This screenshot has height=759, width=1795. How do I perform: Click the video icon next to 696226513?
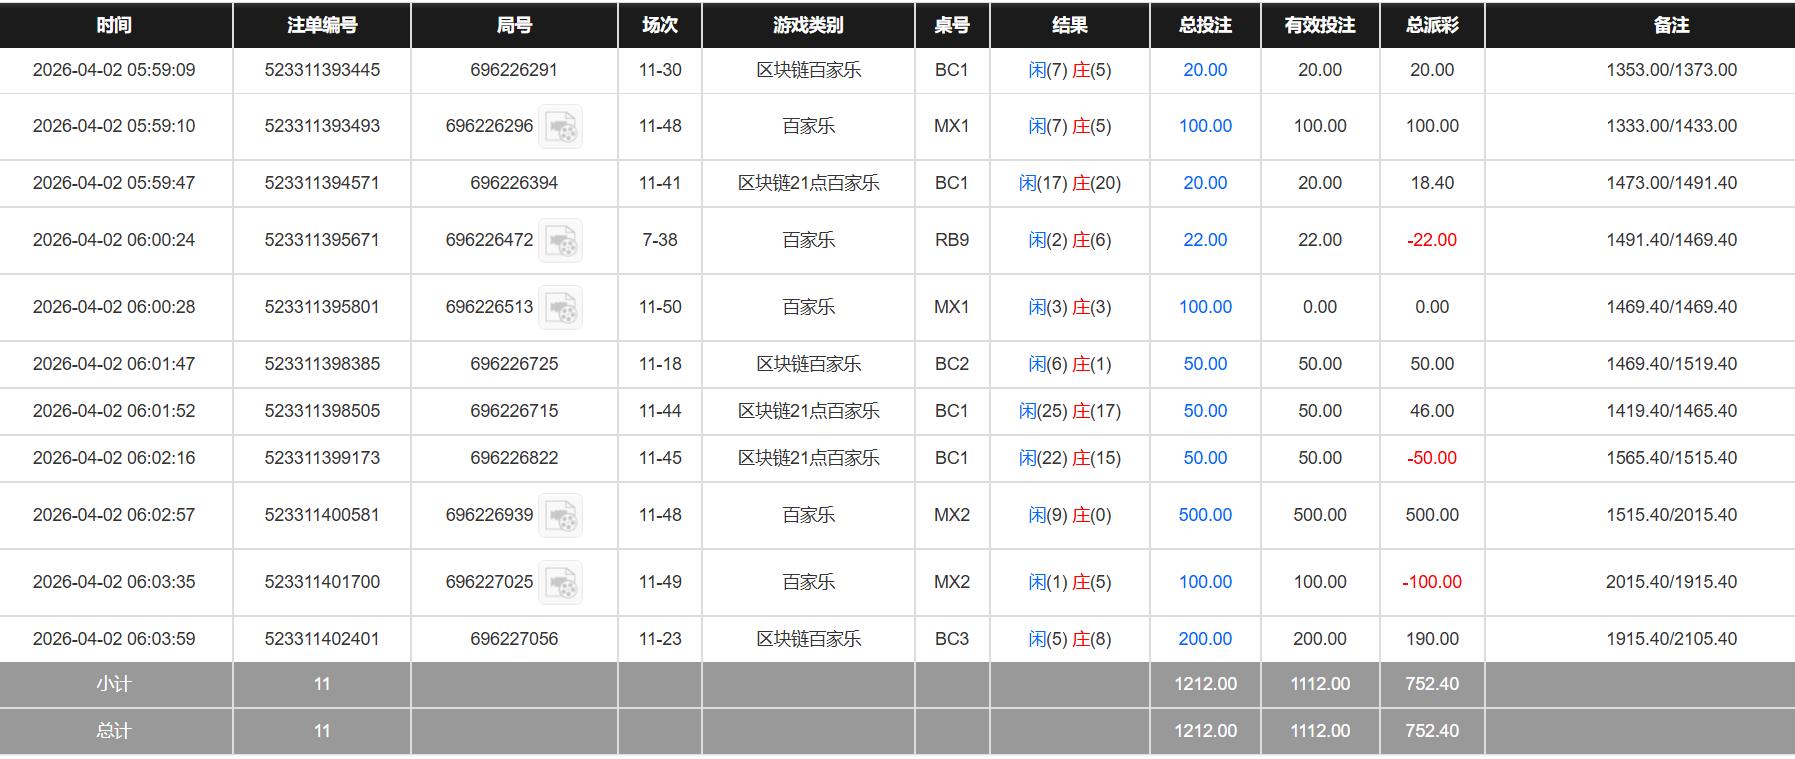560,308
